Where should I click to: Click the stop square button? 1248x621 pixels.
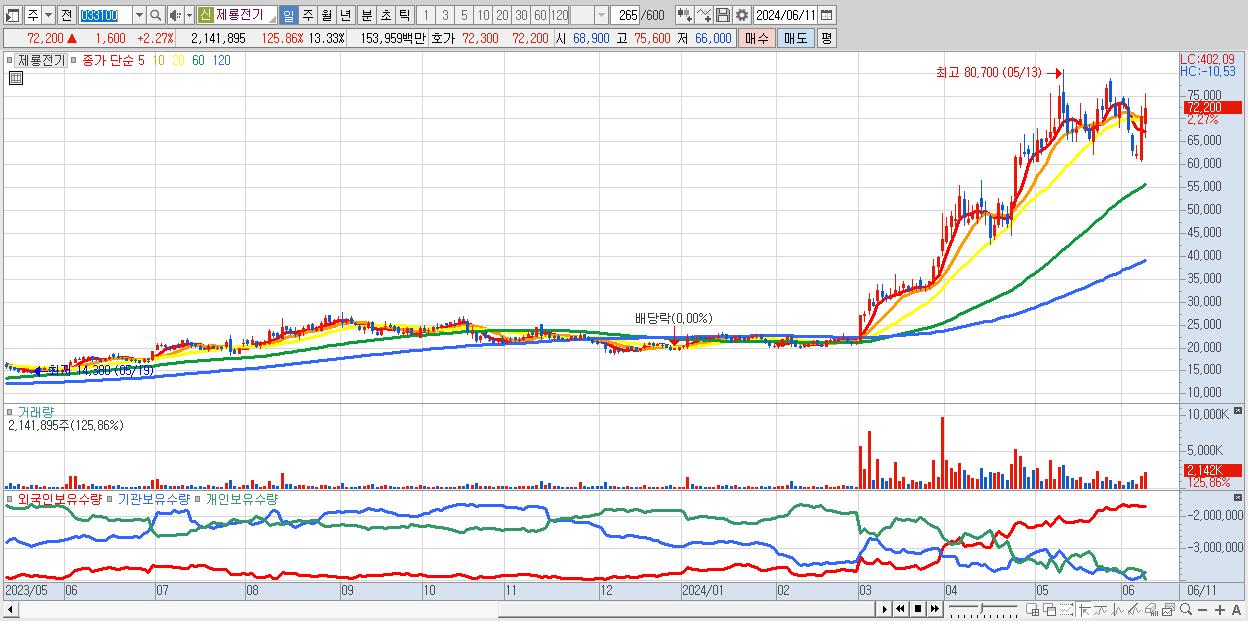pos(917,609)
